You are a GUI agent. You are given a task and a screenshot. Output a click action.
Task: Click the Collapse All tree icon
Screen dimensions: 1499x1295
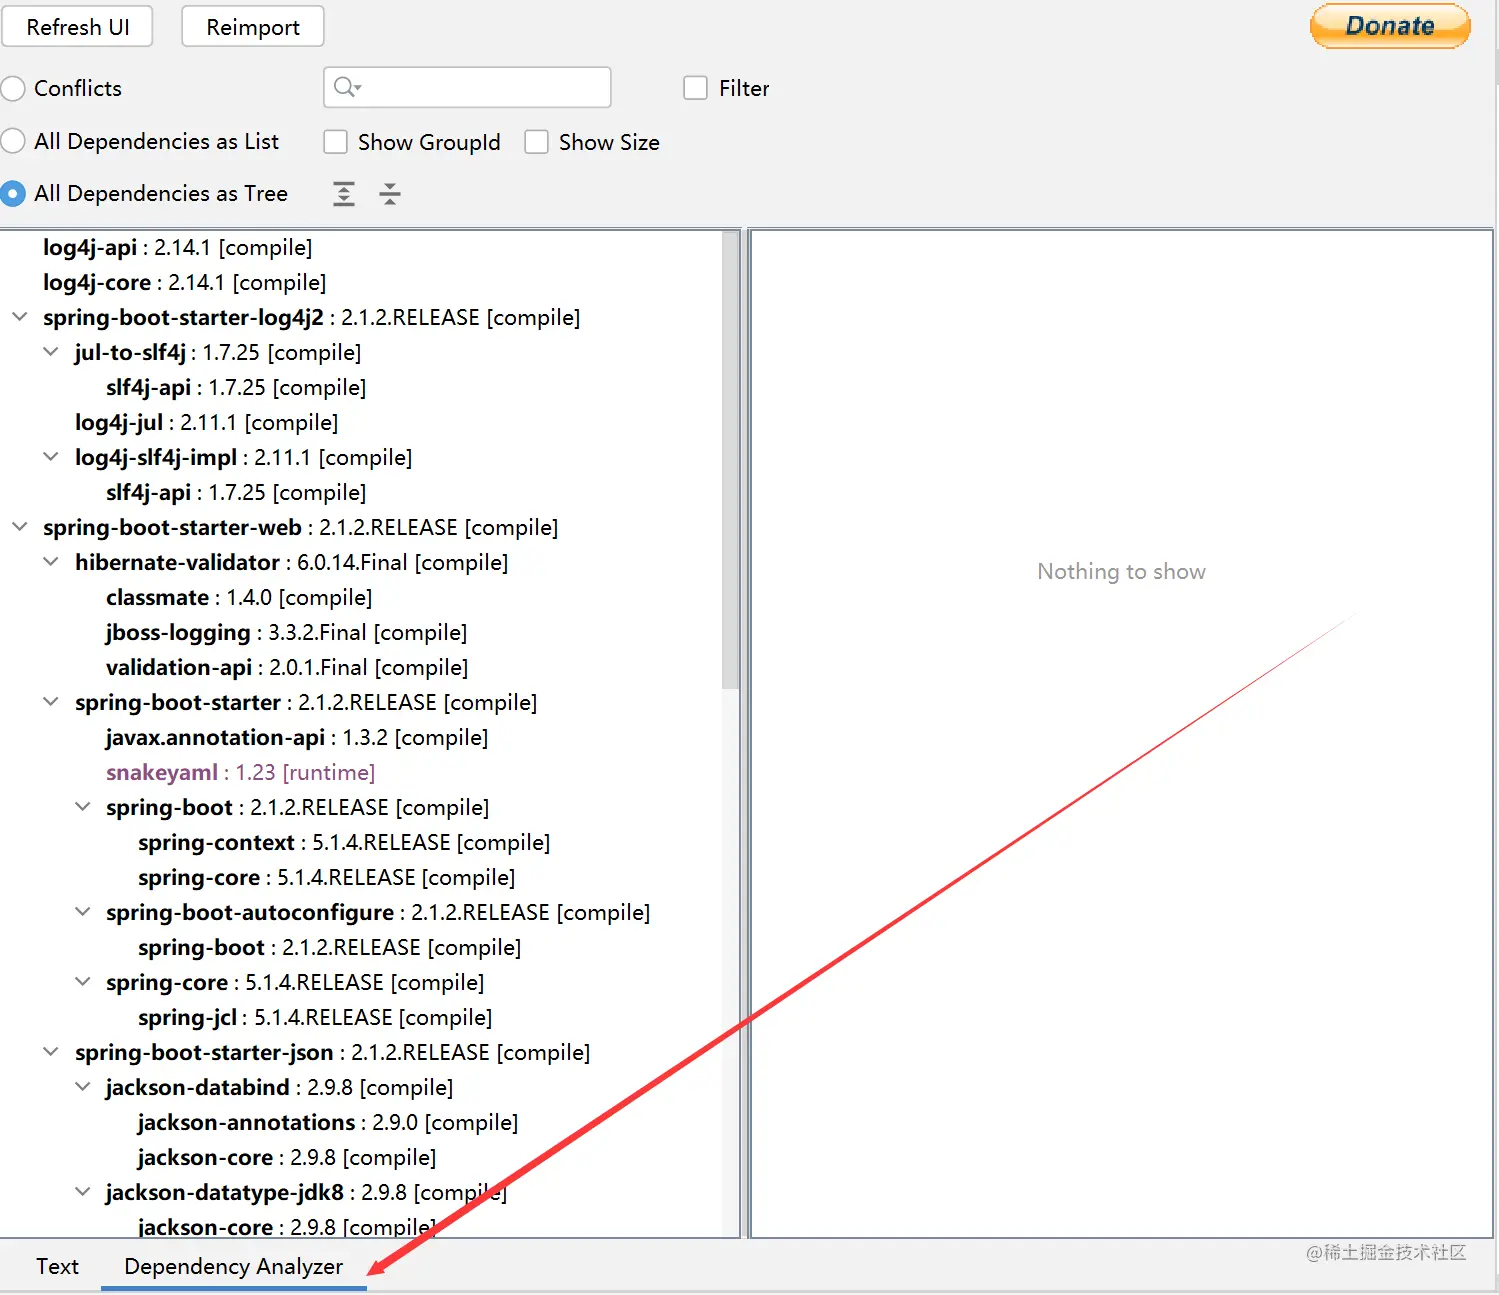(x=390, y=194)
